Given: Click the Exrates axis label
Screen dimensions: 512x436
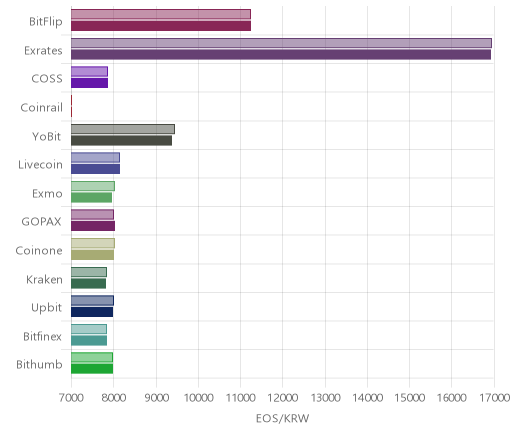Looking at the screenshot, I should [x=43, y=50].
